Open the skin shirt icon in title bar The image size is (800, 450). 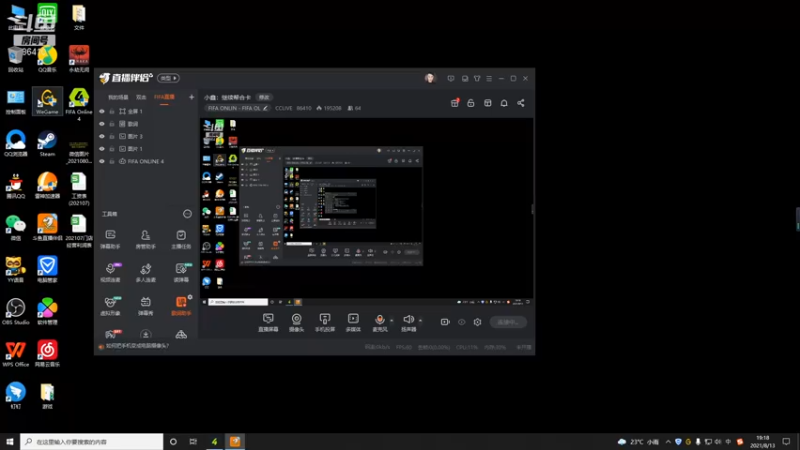tap(477, 79)
